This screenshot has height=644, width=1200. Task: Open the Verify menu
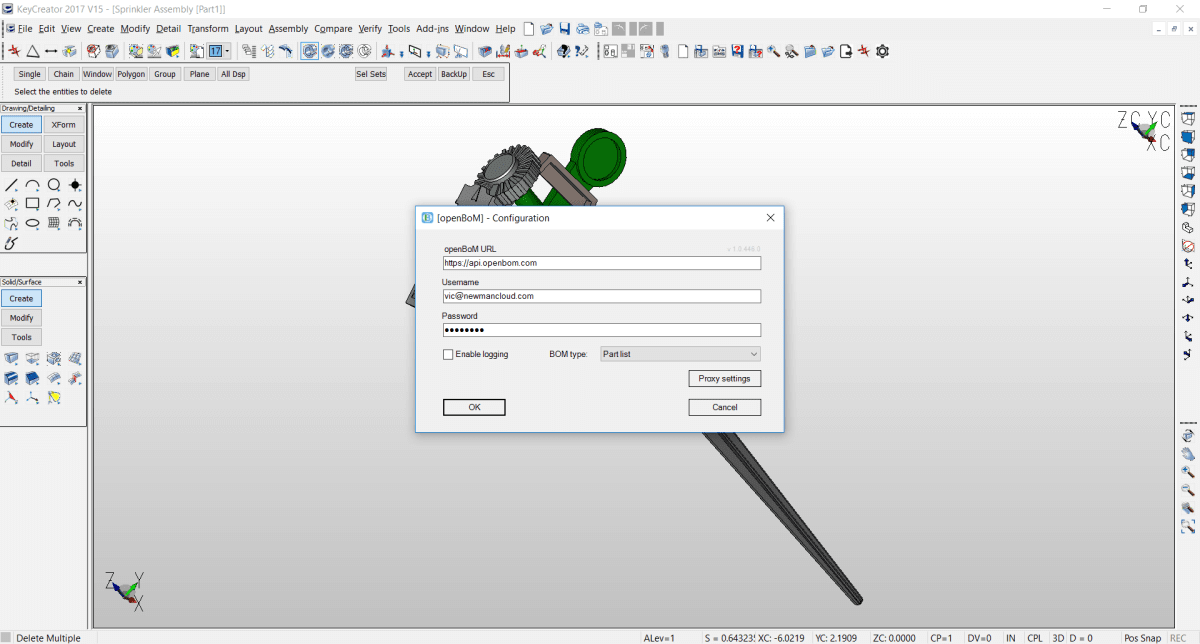pos(368,29)
